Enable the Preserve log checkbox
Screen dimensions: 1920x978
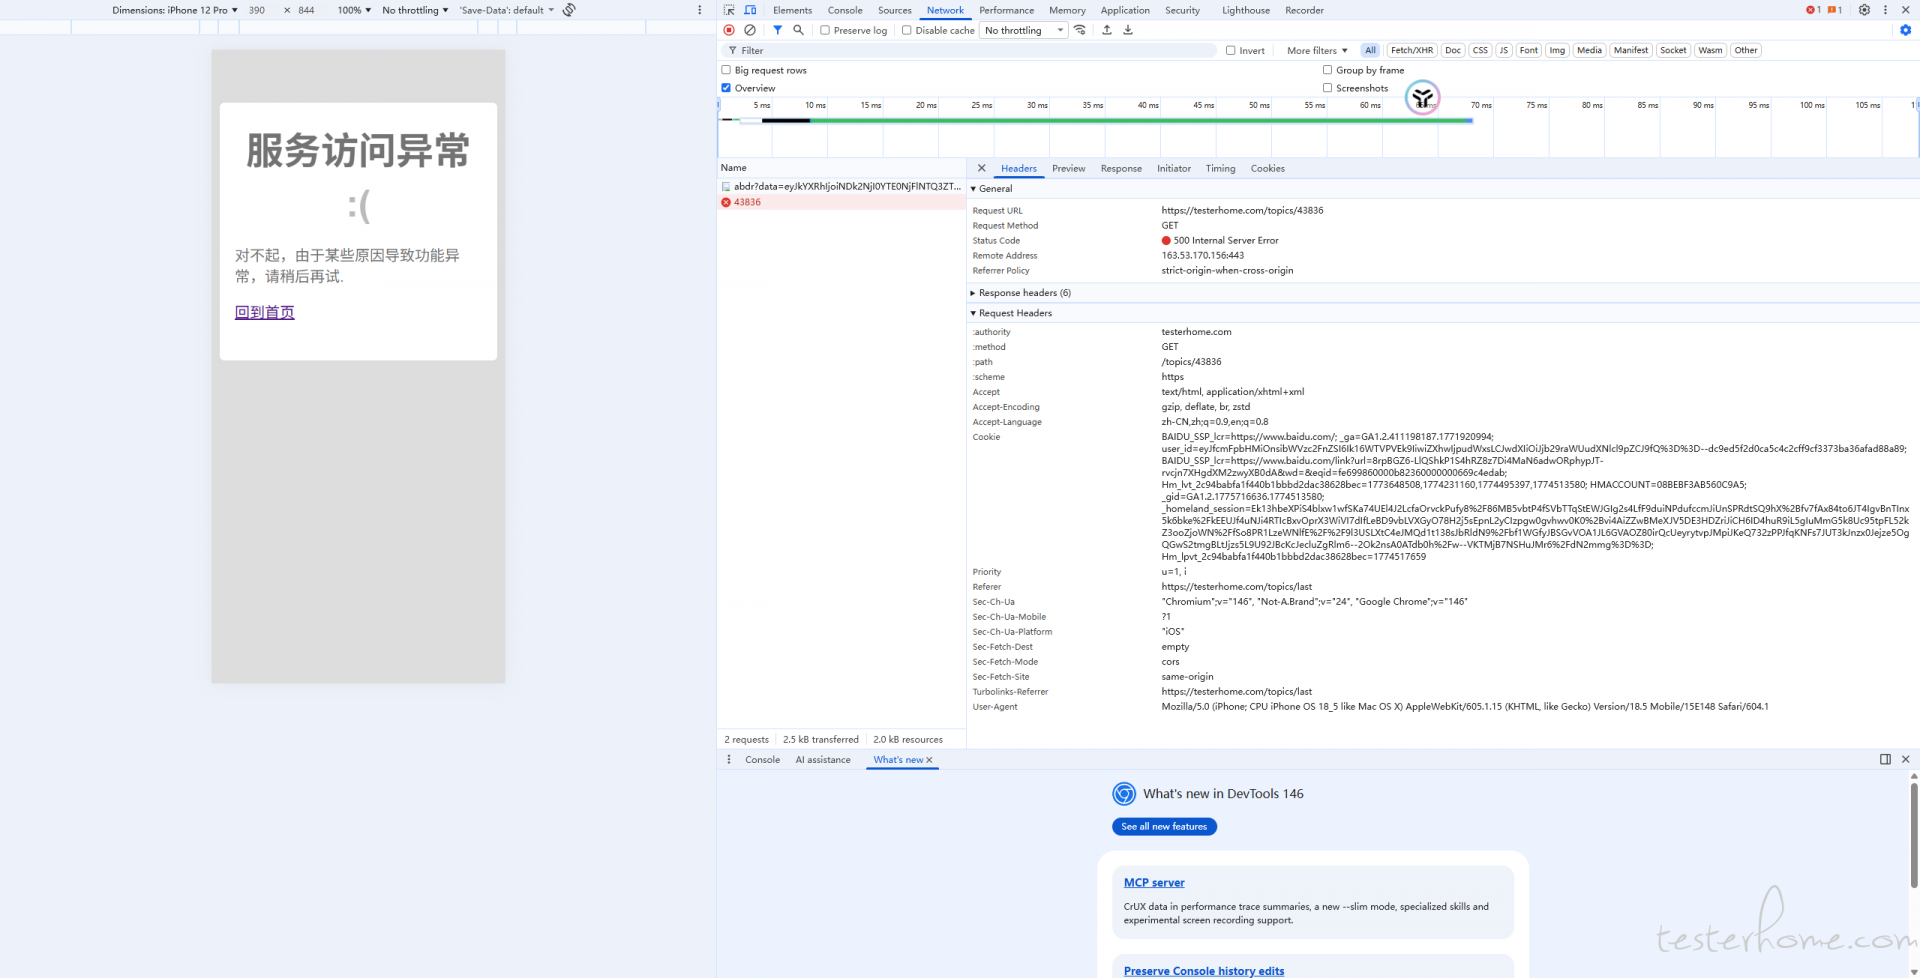point(825,30)
